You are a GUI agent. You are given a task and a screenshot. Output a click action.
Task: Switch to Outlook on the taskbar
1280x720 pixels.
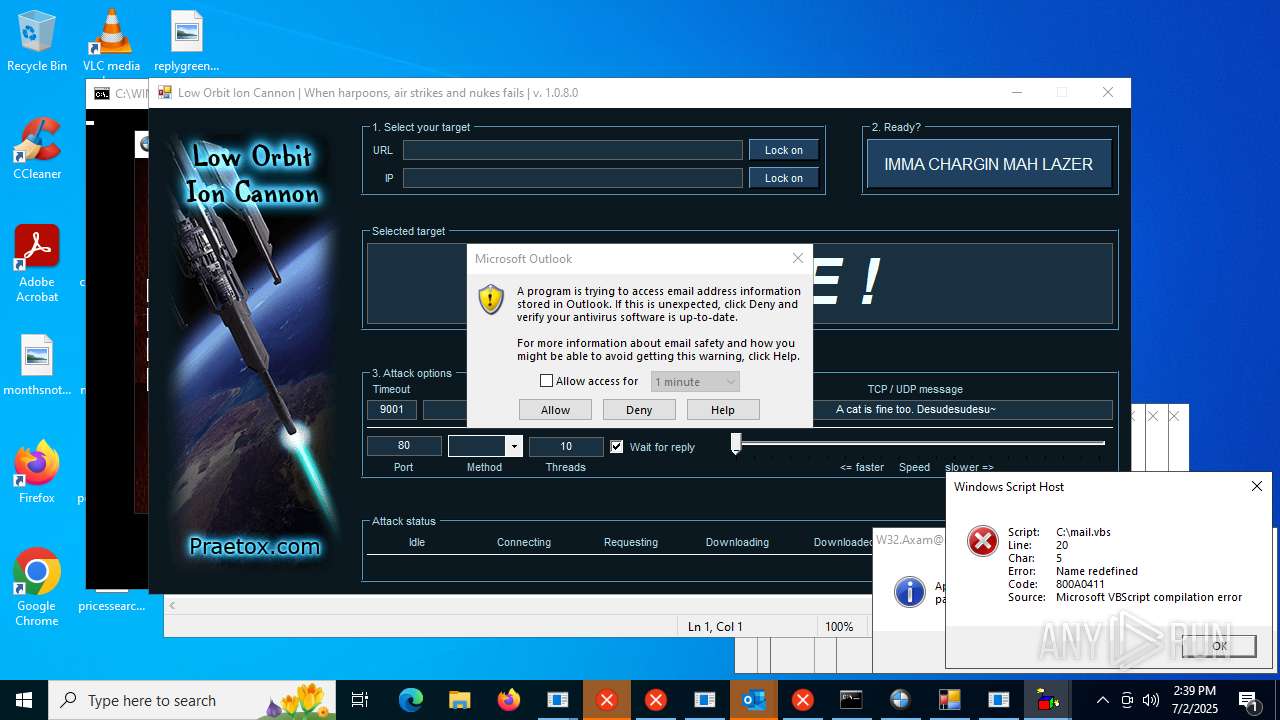(754, 700)
